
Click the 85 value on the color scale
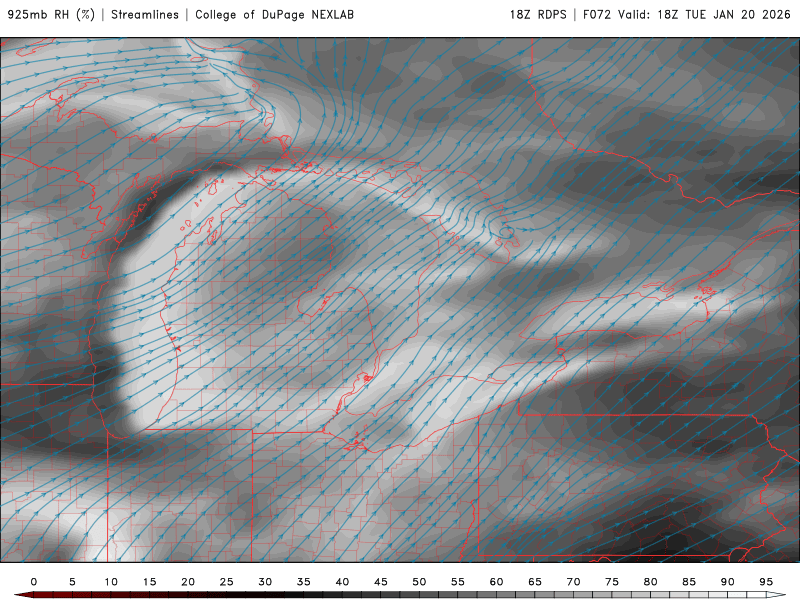tap(689, 582)
